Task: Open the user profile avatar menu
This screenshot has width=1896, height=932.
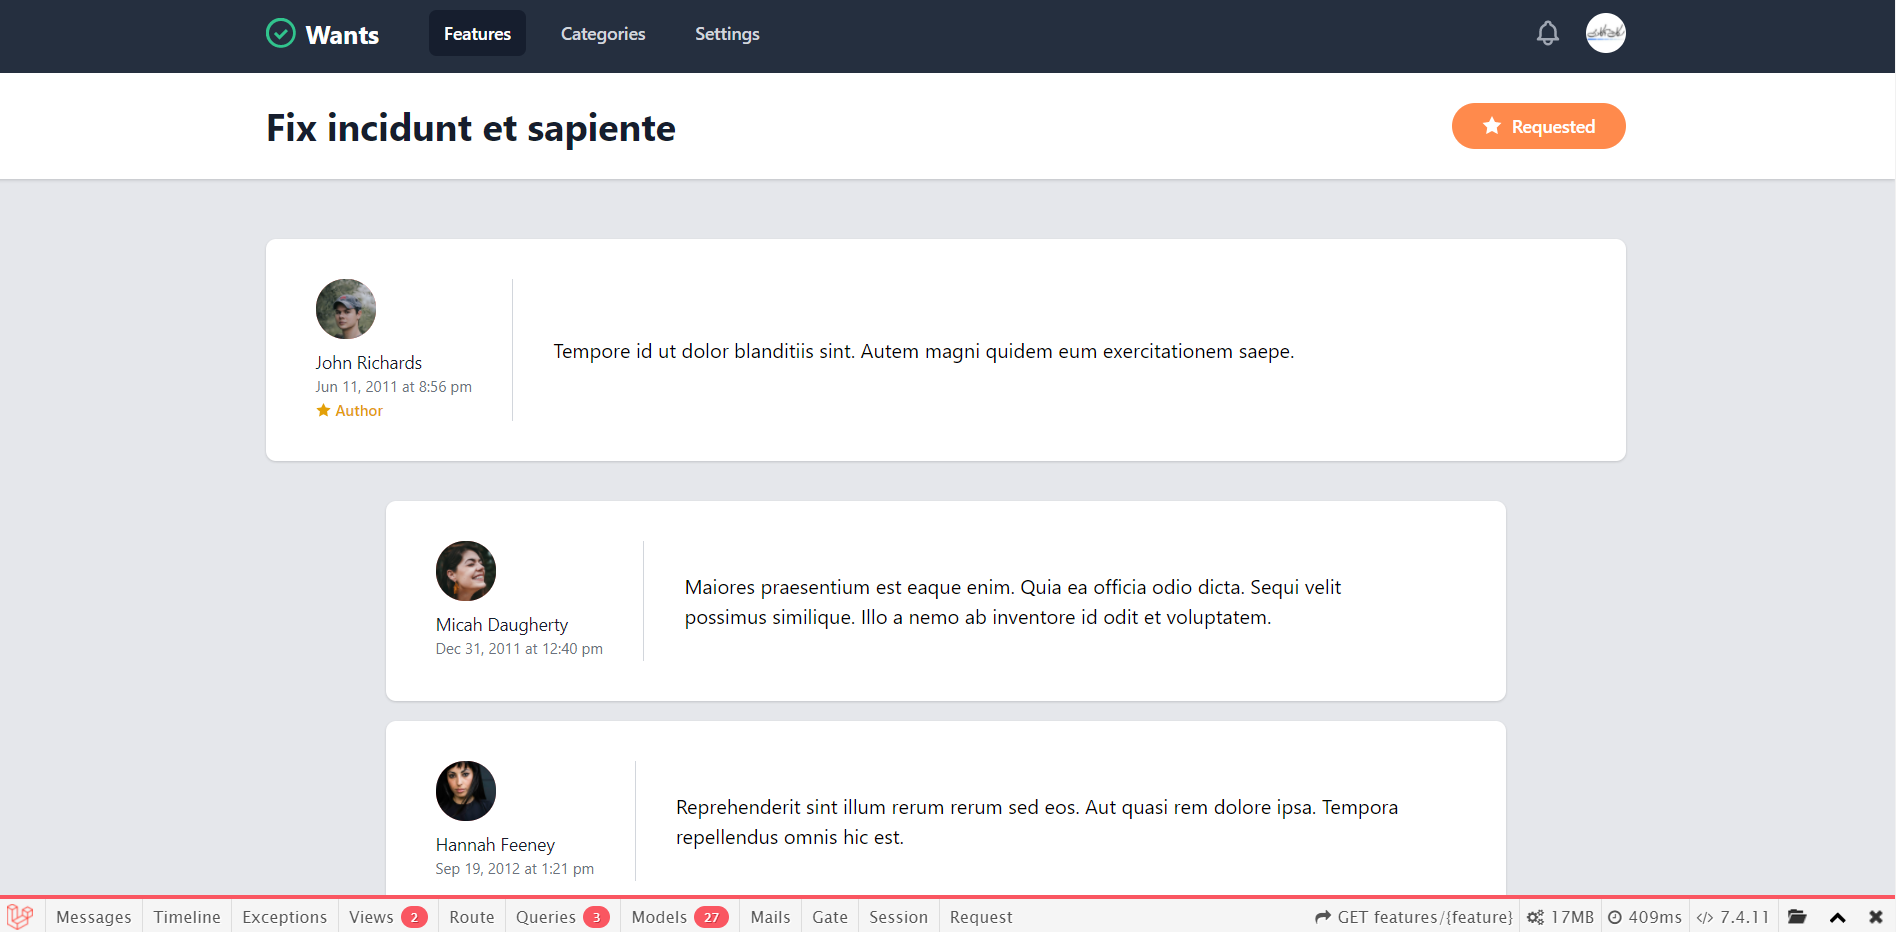Action: click(x=1605, y=34)
